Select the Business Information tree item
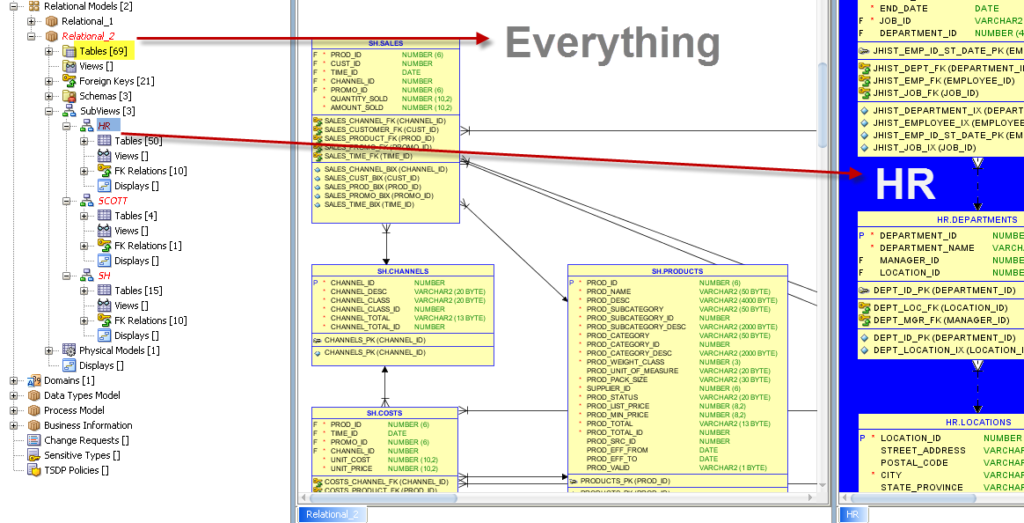1024x523 pixels. (88, 426)
